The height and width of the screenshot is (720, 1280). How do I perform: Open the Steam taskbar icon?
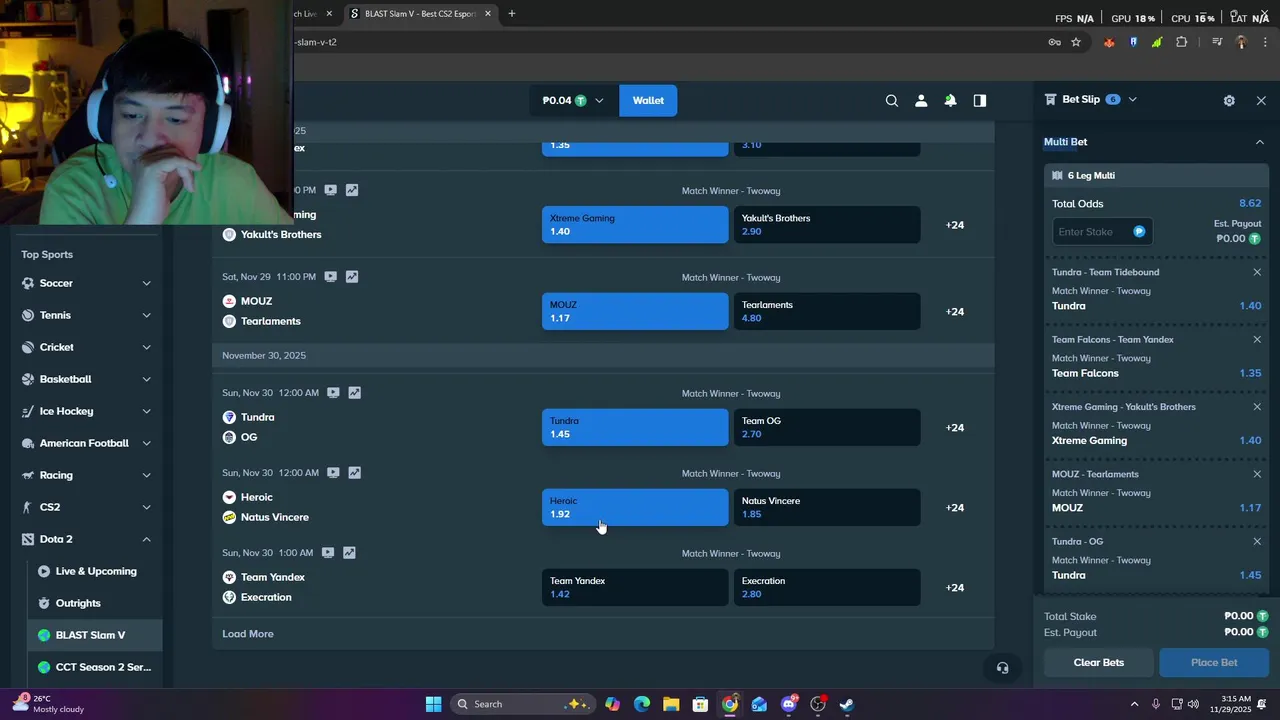(847, 704)
